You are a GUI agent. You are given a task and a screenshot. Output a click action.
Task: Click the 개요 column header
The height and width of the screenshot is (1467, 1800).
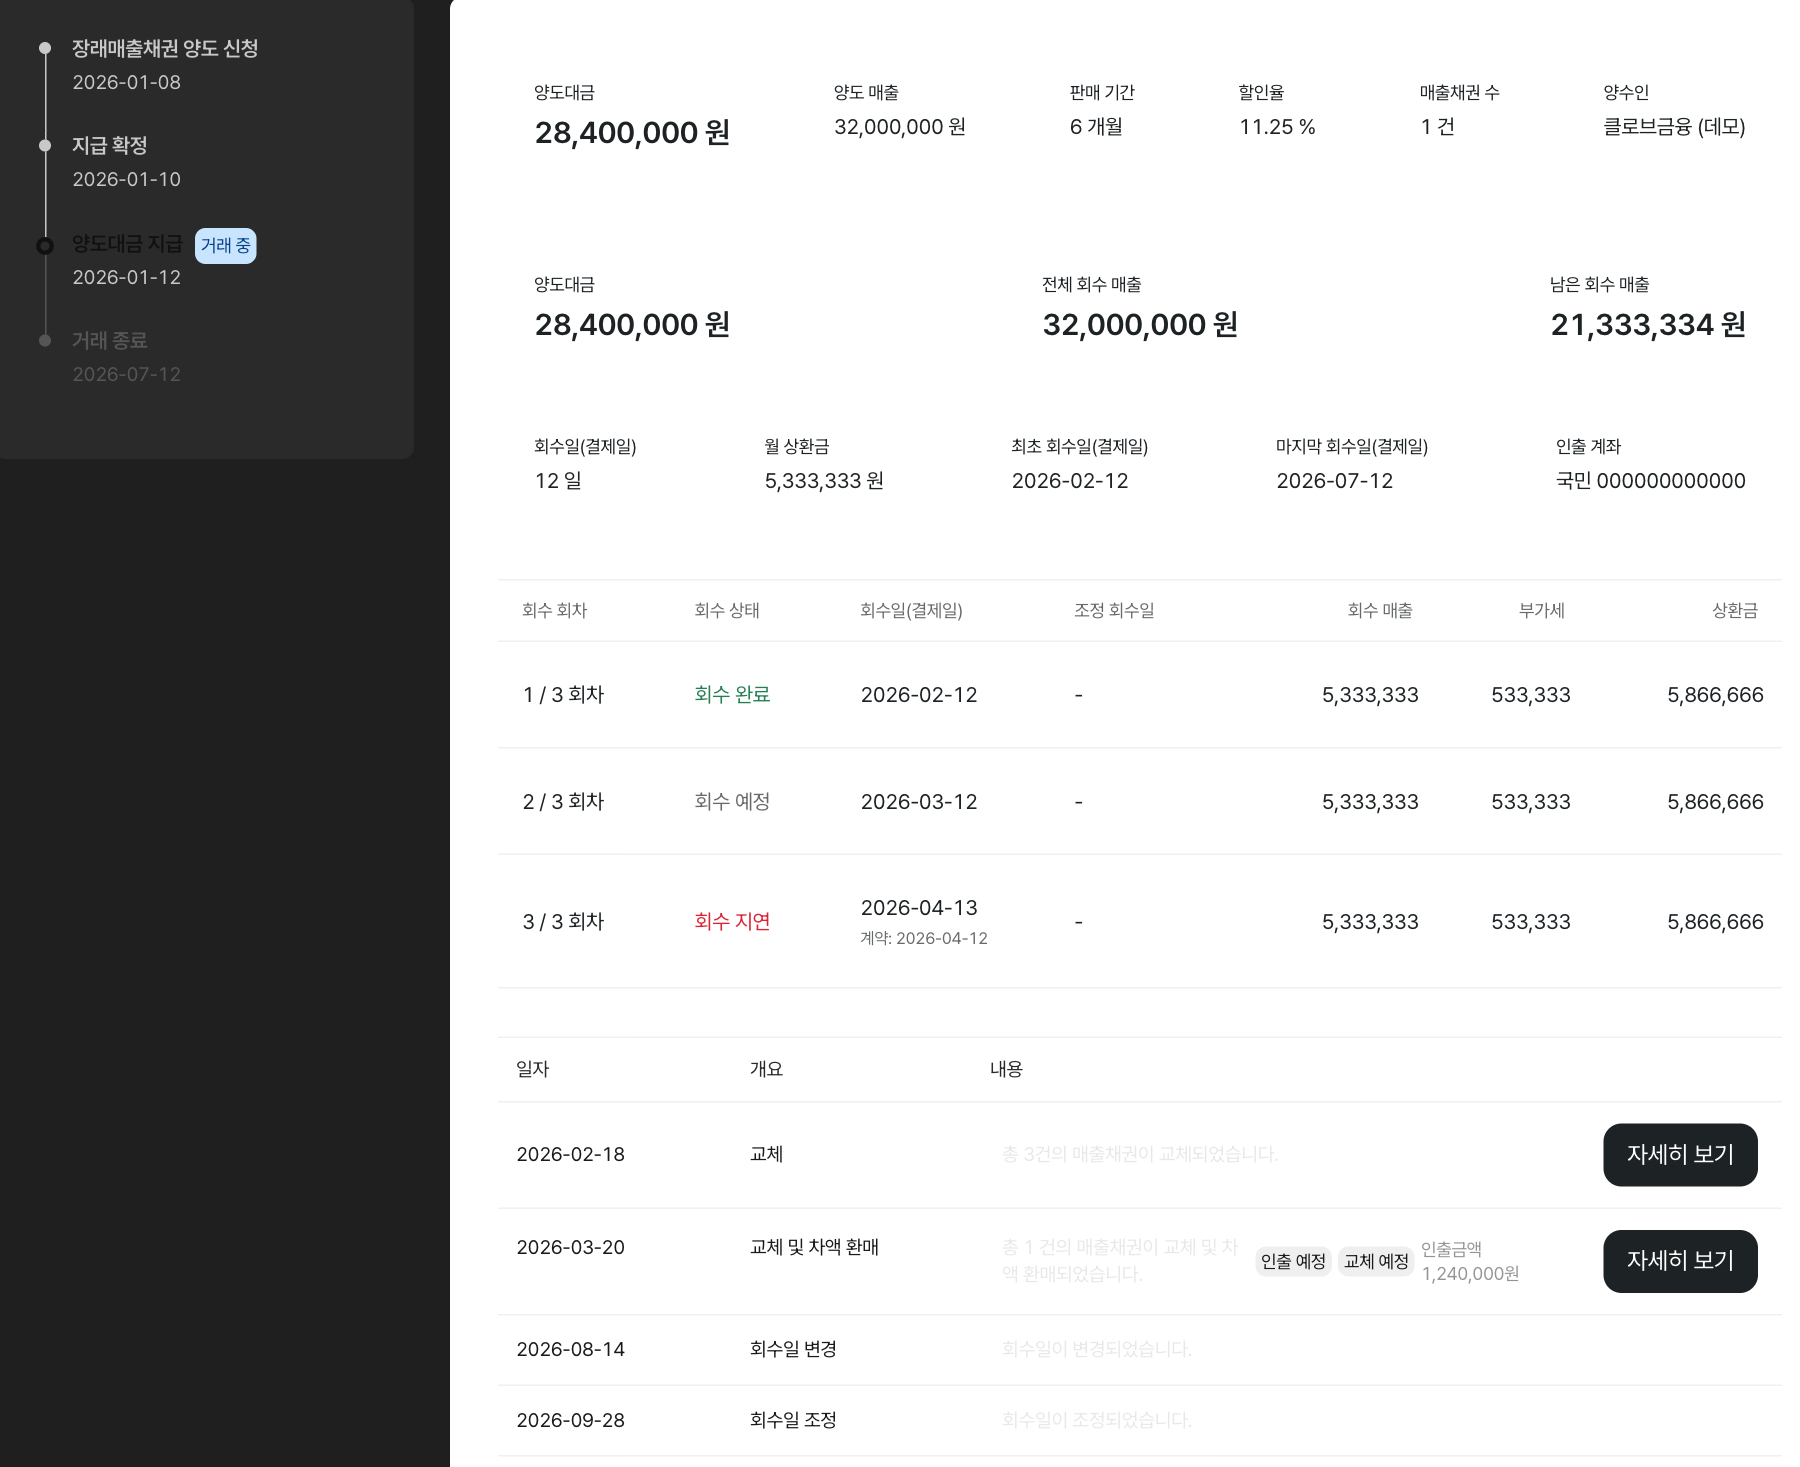[766, 1070]
